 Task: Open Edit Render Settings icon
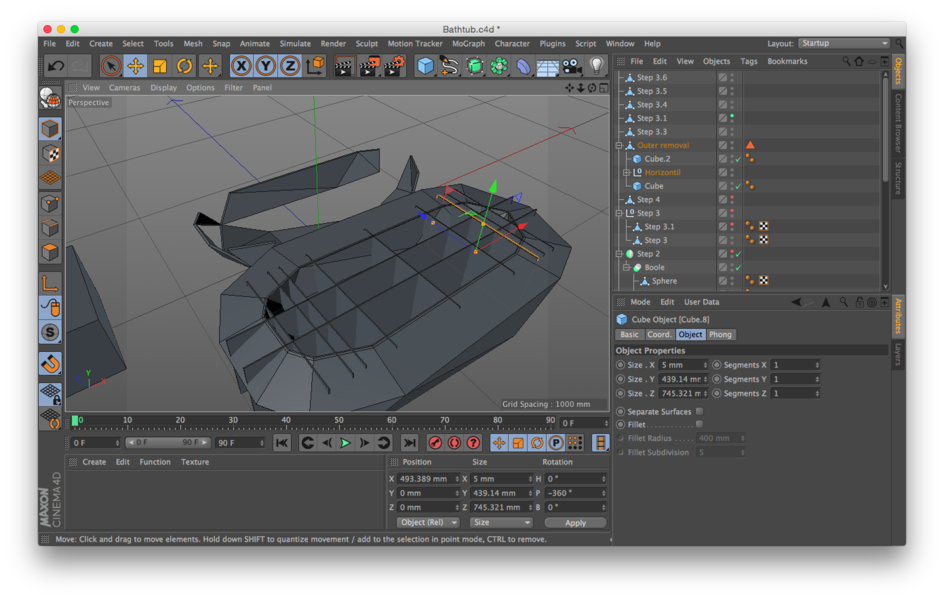394,66
